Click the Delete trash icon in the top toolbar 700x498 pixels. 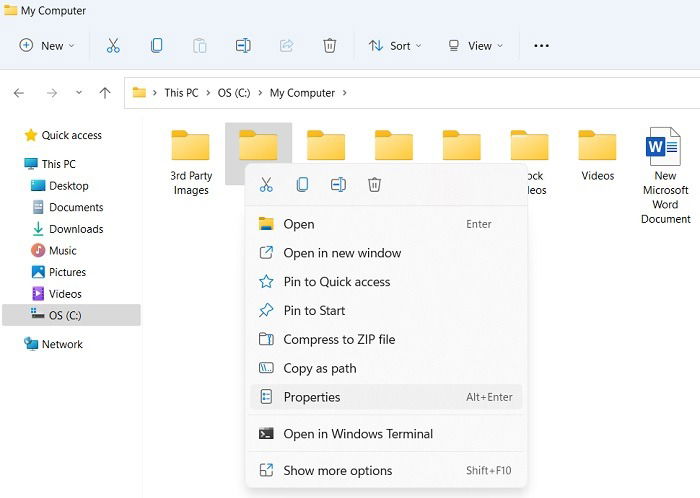(x=329, y=46)
